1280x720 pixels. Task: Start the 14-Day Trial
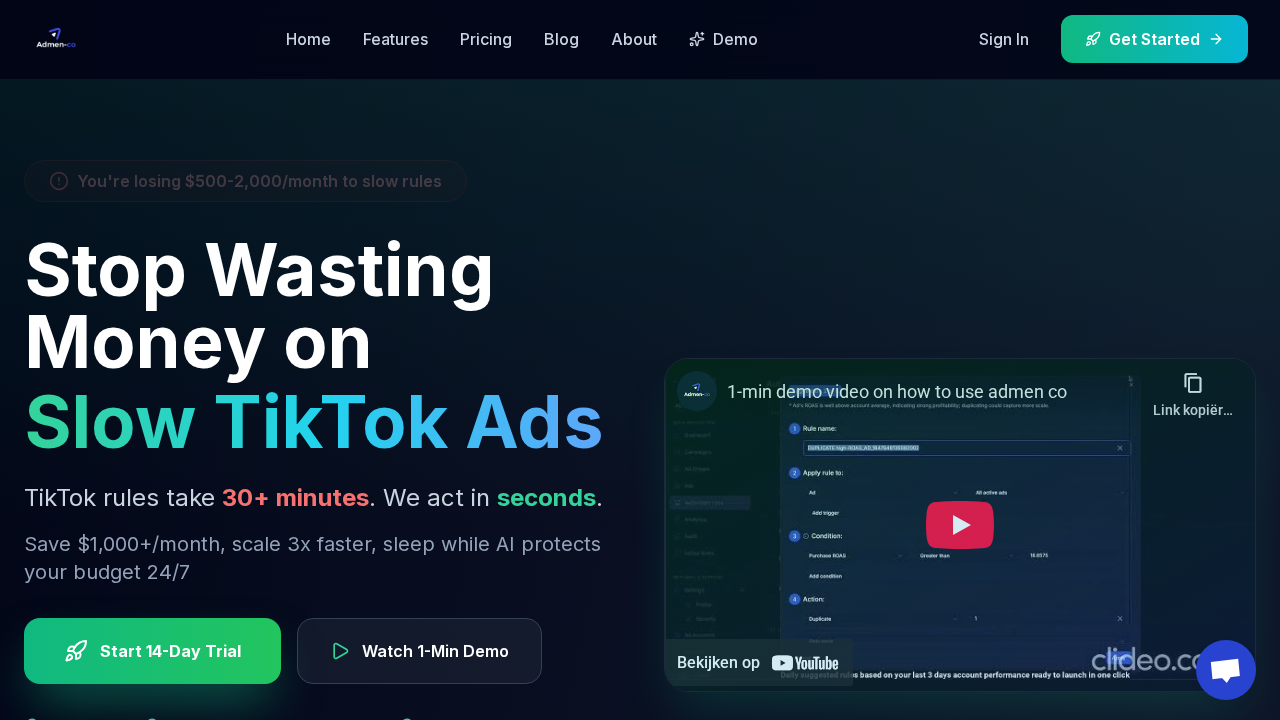click(152, 651)
